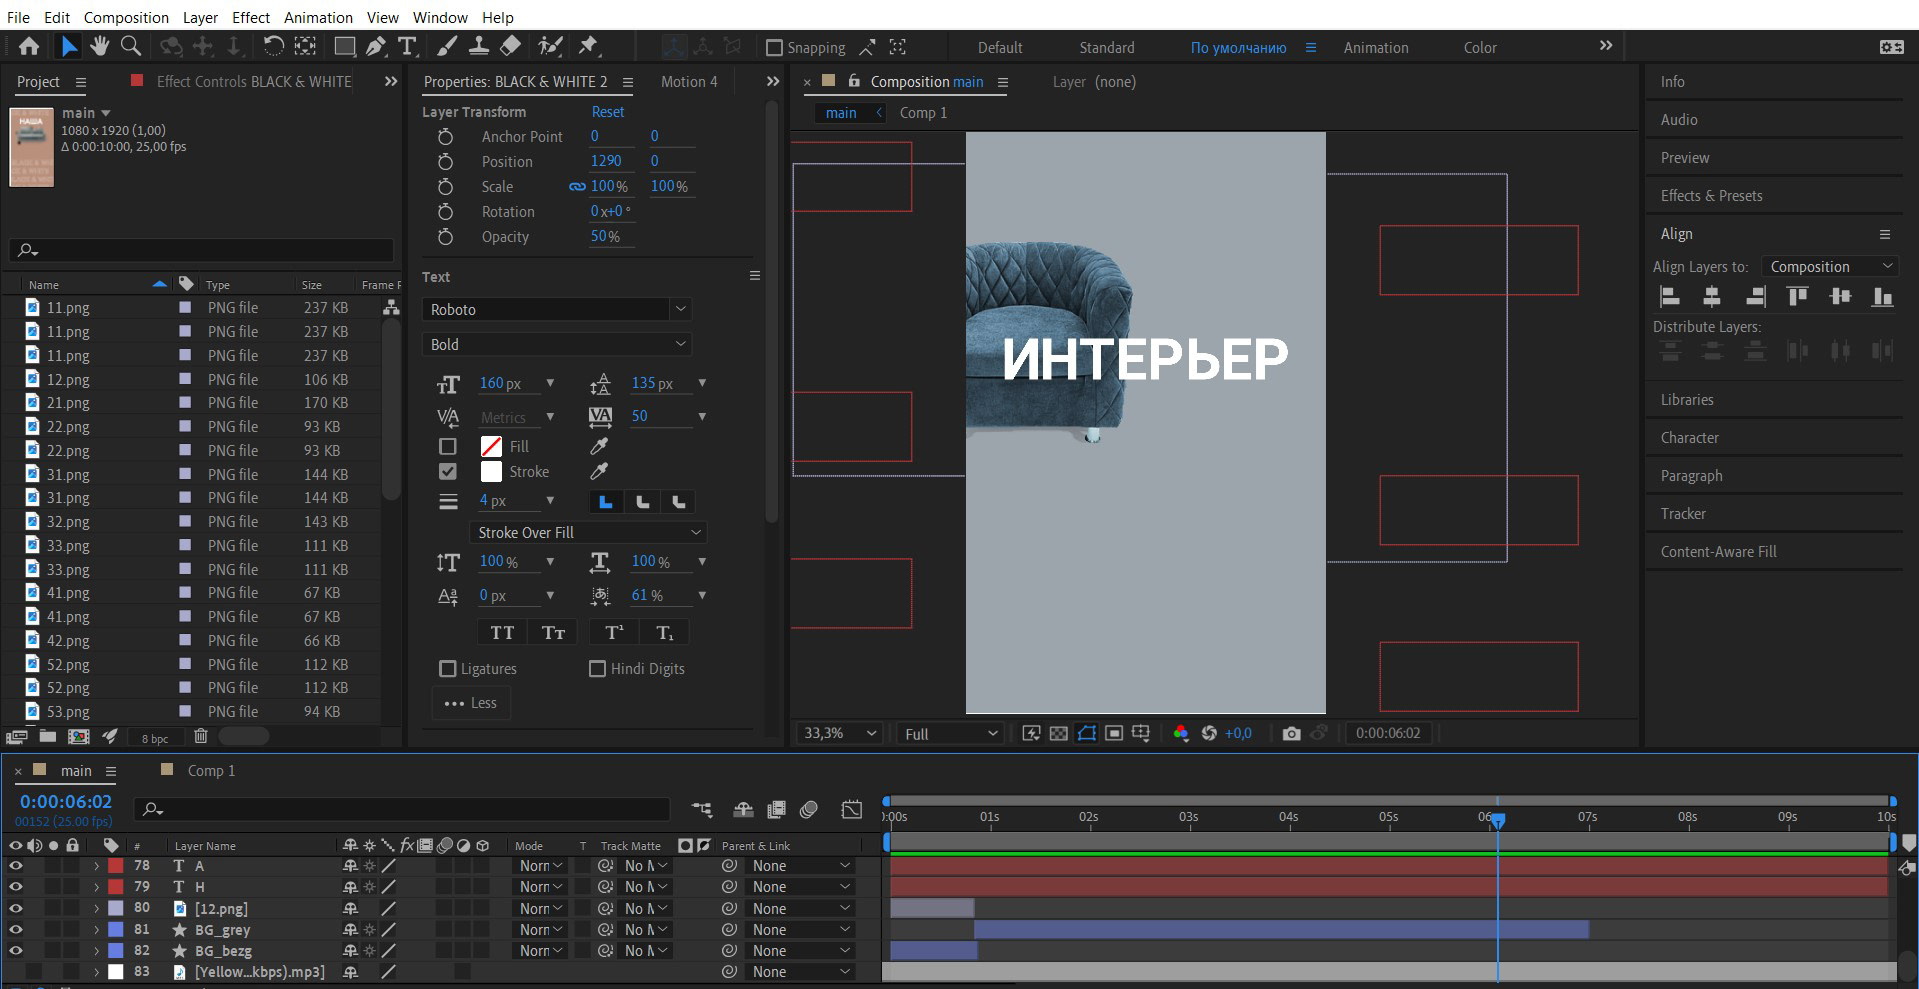The height and width of the screenshot is (989, 1919).
Task: Toggle the Snapping checkbox
Action: tap(774, 48)
